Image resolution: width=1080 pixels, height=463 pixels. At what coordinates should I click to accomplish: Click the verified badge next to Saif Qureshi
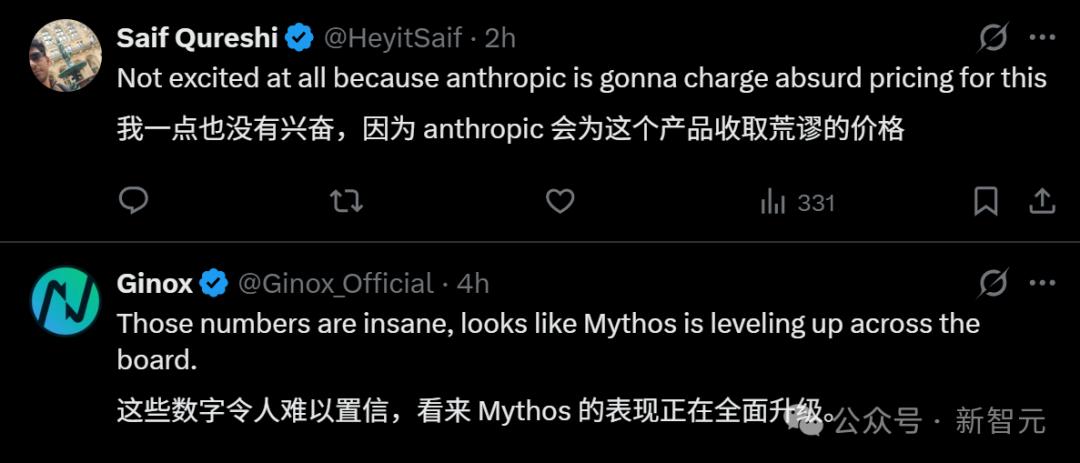coord(299,39)
